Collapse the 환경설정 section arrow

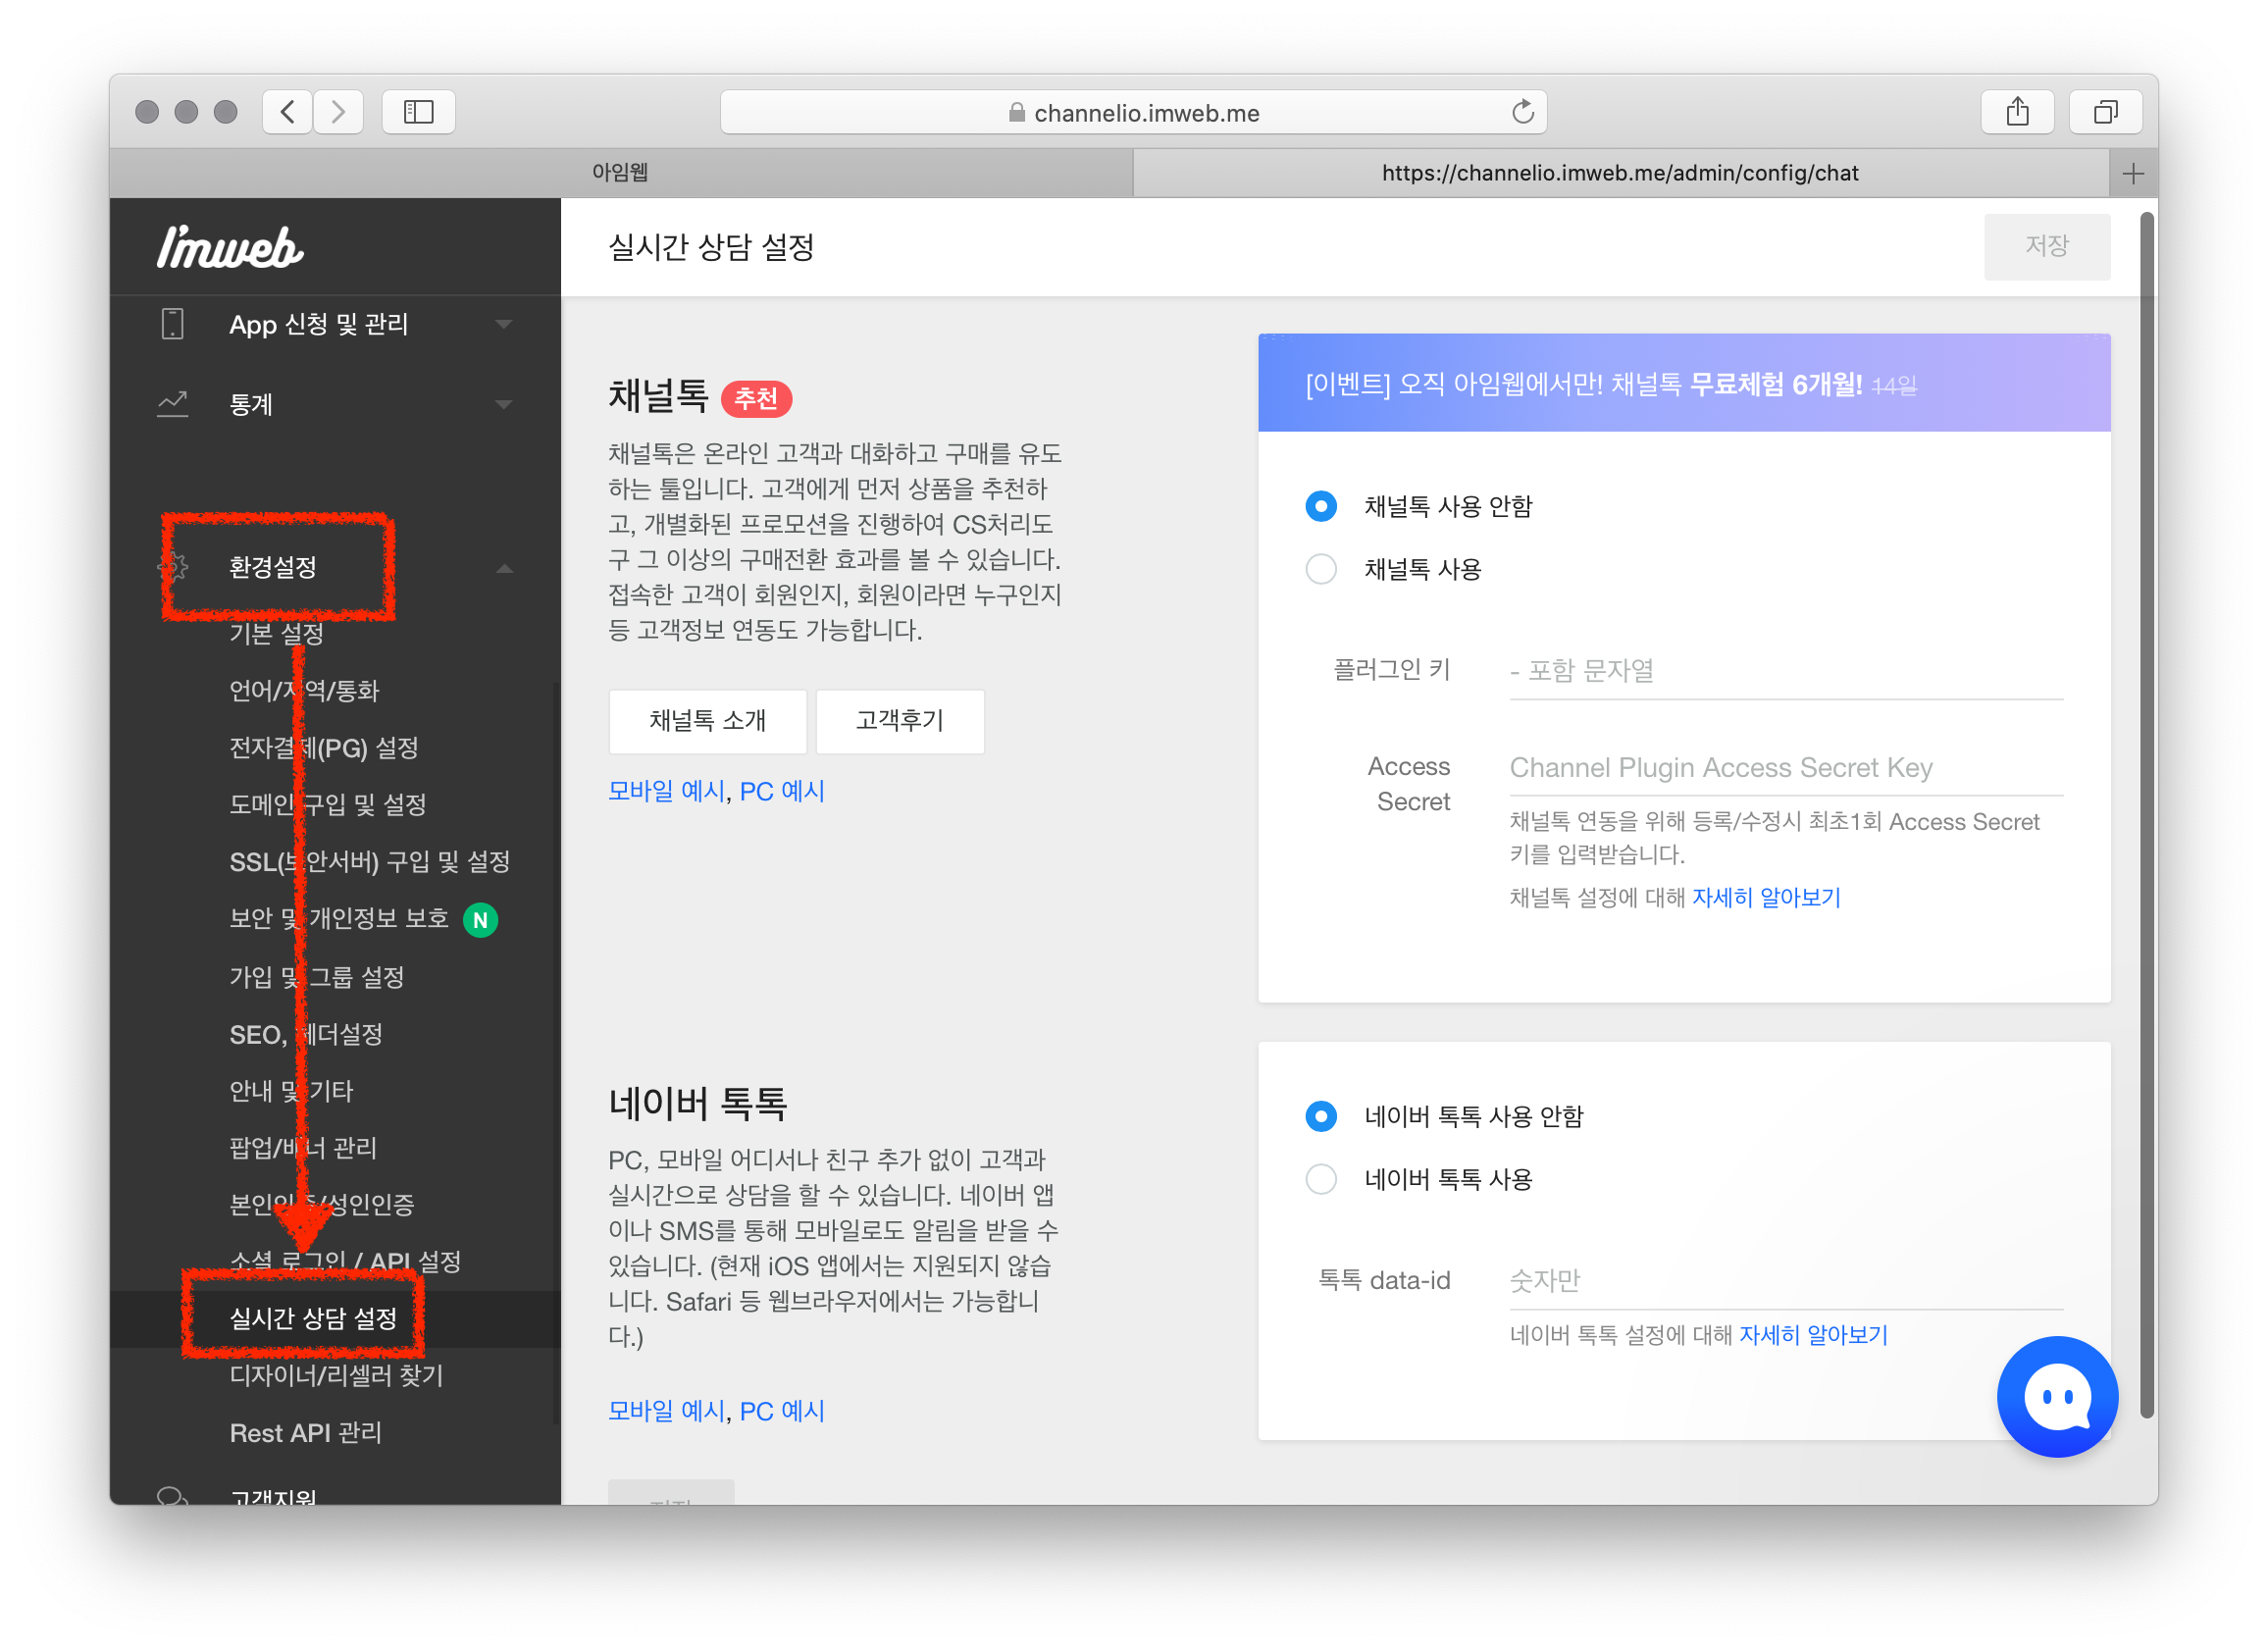[x=504, y=568]
